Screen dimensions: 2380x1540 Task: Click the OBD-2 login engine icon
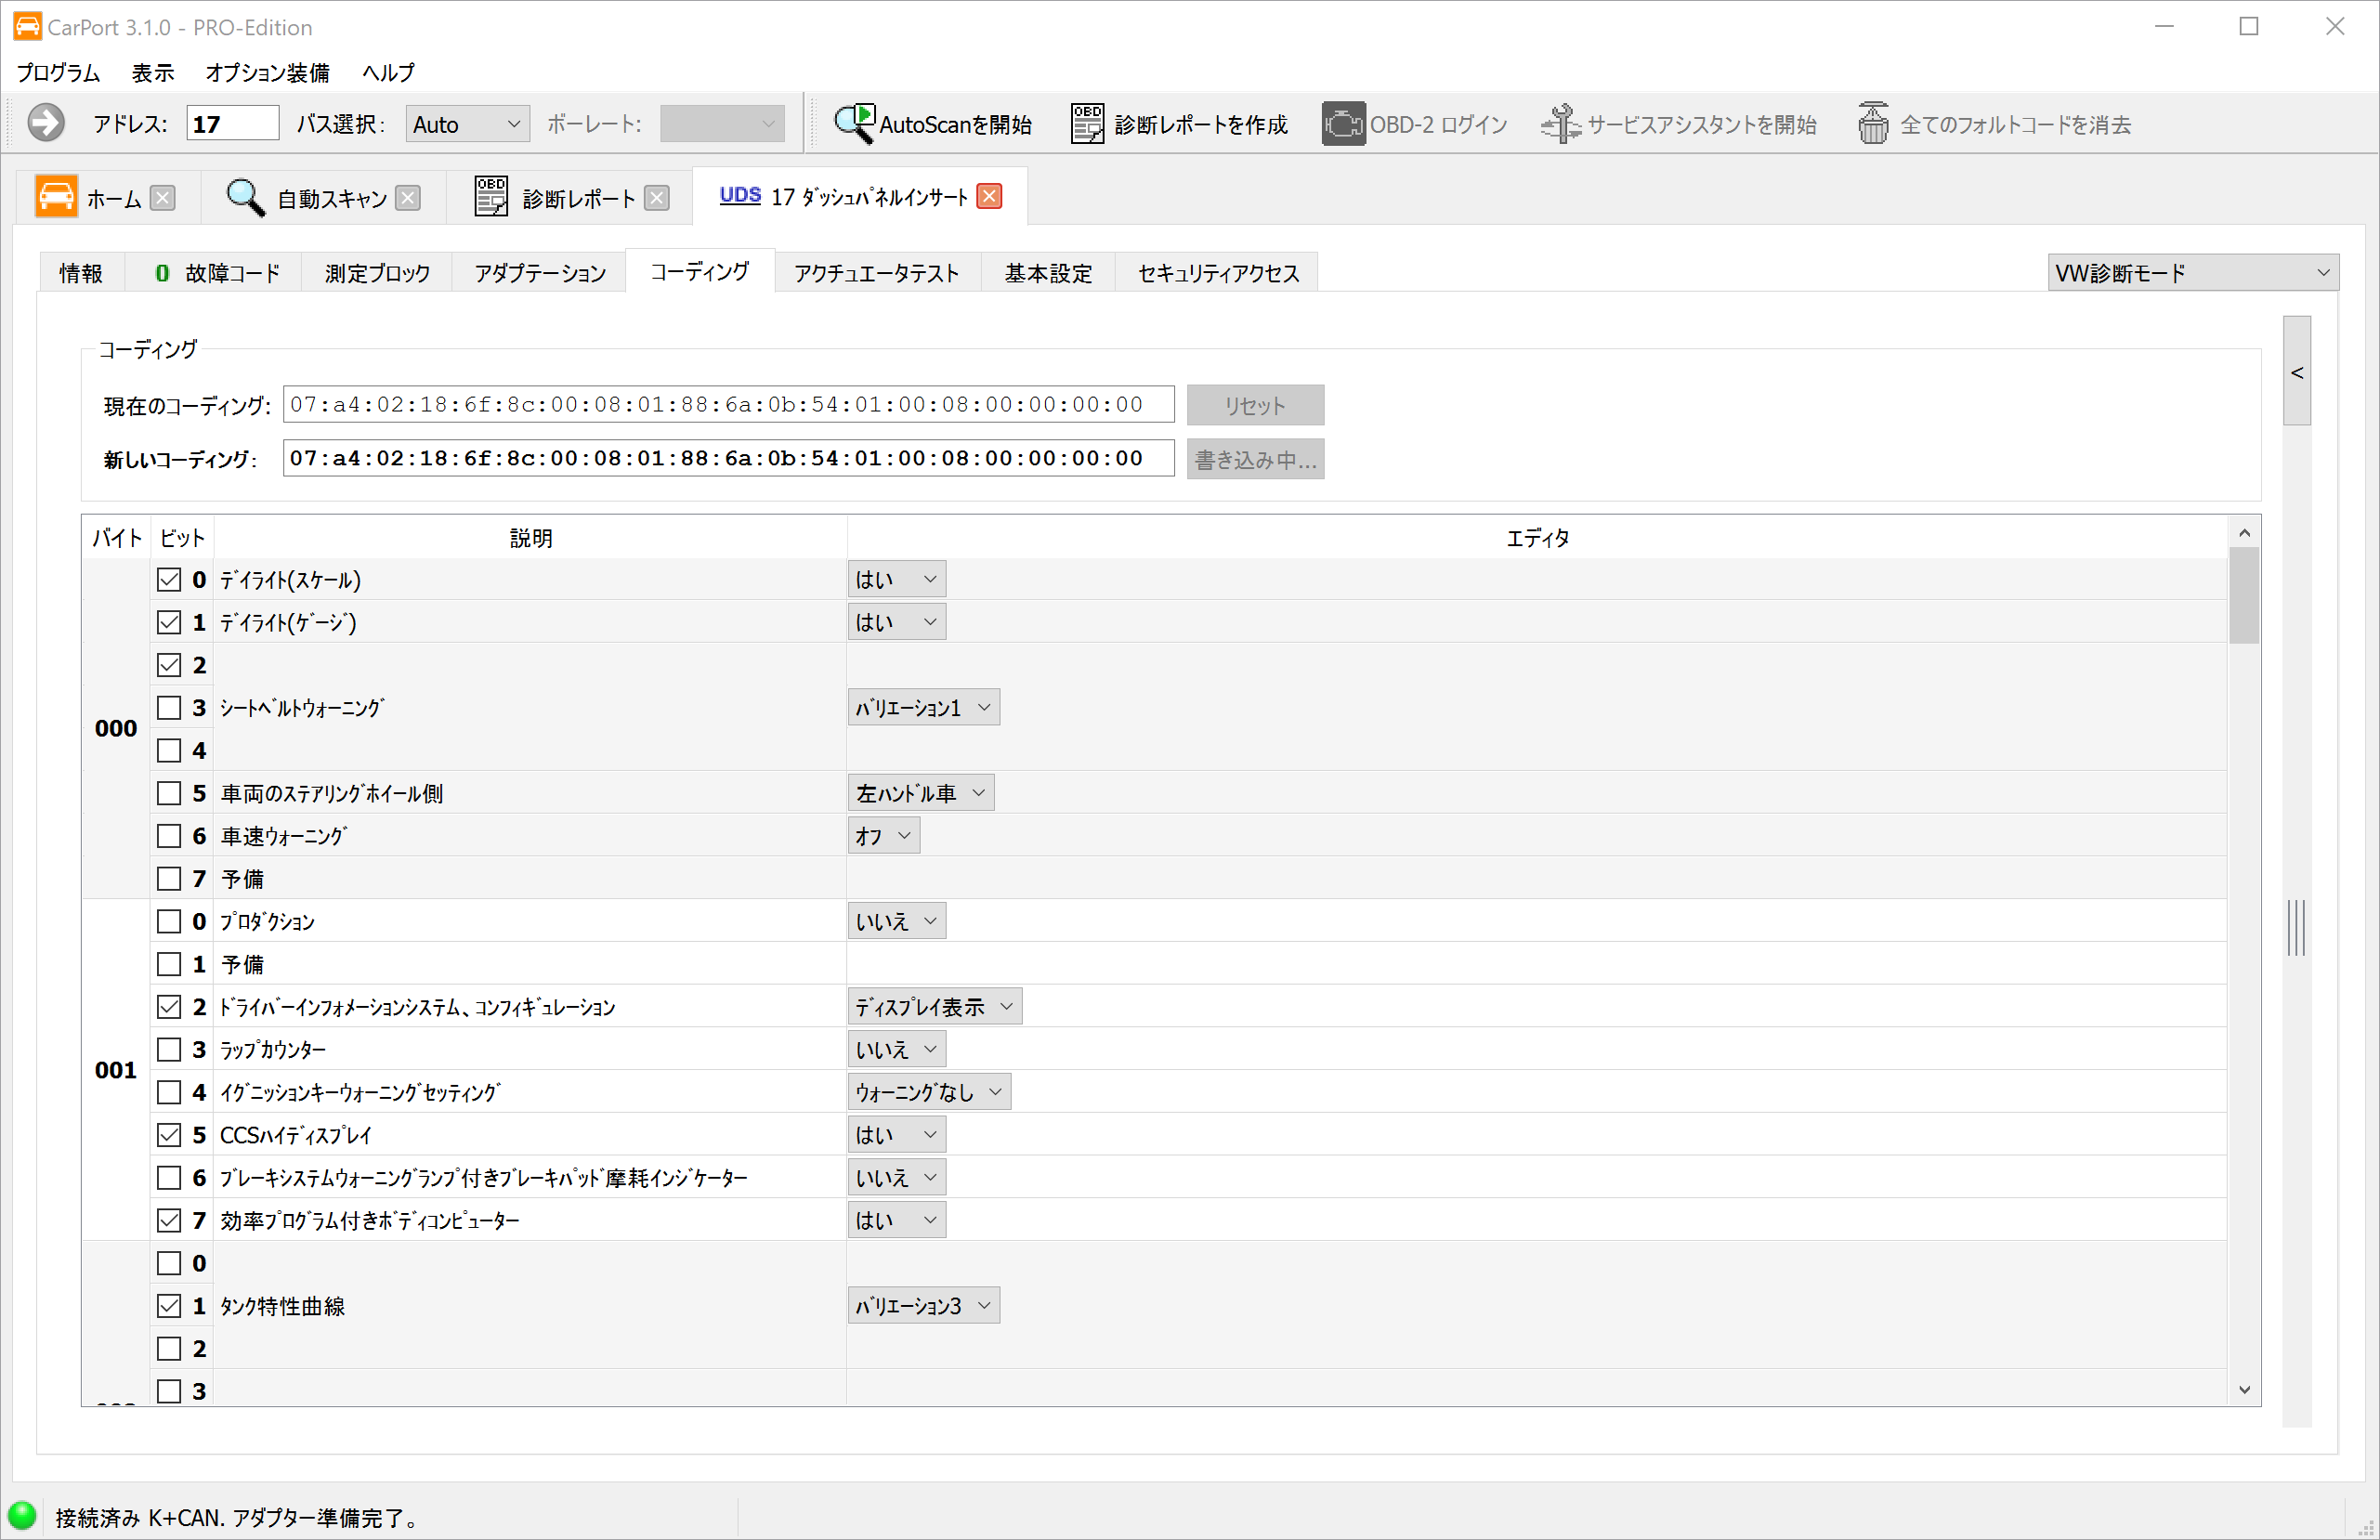[x=1343, y=124]
